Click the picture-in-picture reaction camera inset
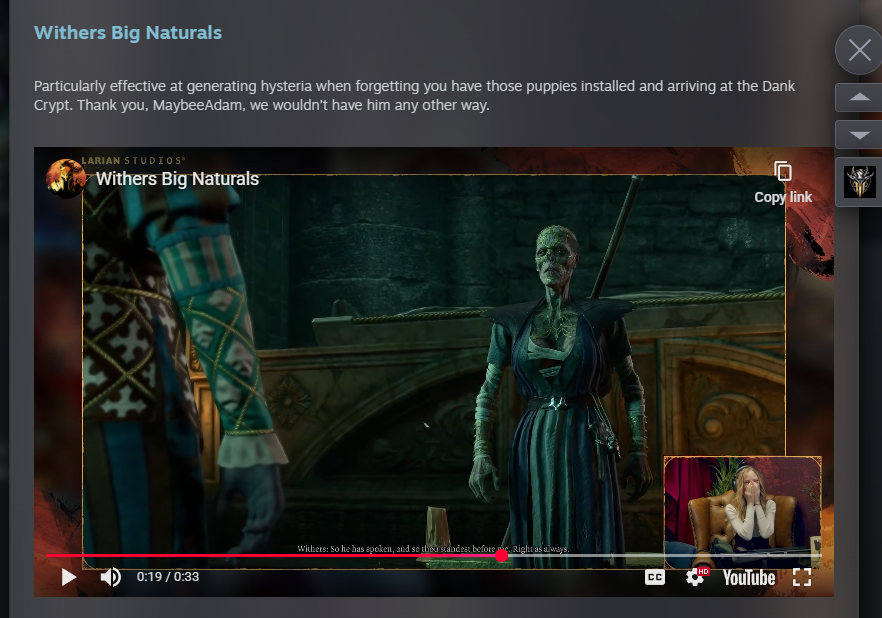The height and width of the screenshot is (618, 882). 742,512
